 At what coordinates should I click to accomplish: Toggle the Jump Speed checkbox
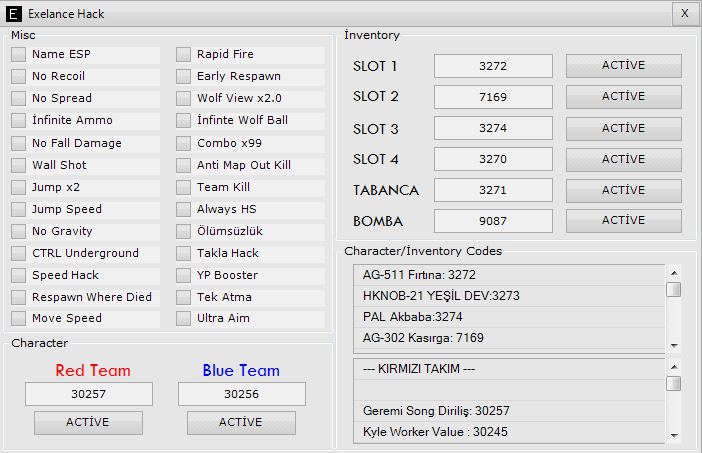pyautogui.click(x=18, y=209)
